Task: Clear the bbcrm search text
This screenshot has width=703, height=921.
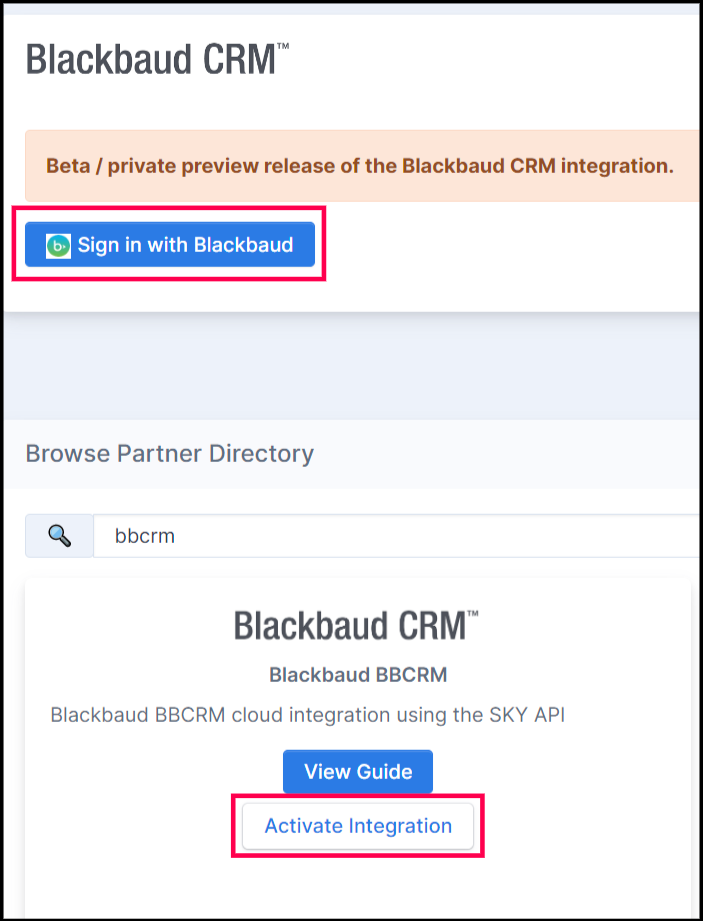Action: pos(143,535)
